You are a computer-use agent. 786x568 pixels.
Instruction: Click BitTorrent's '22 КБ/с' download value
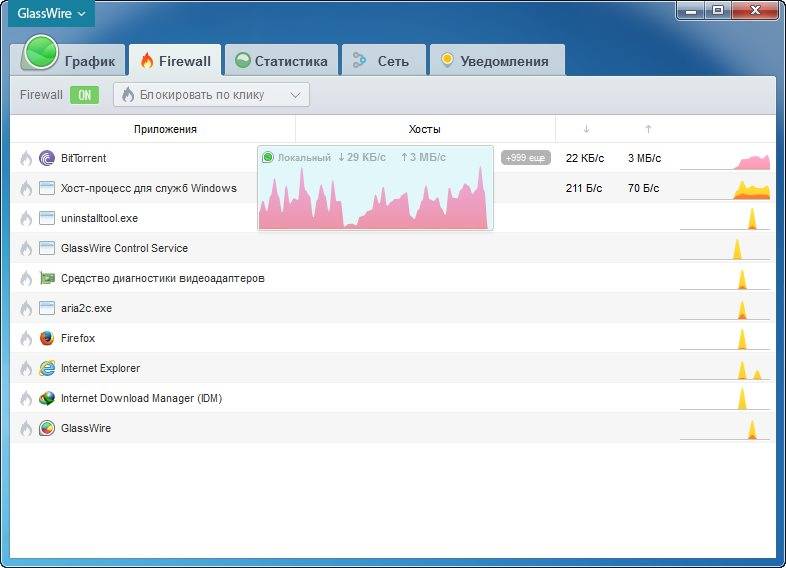(585, 158)
